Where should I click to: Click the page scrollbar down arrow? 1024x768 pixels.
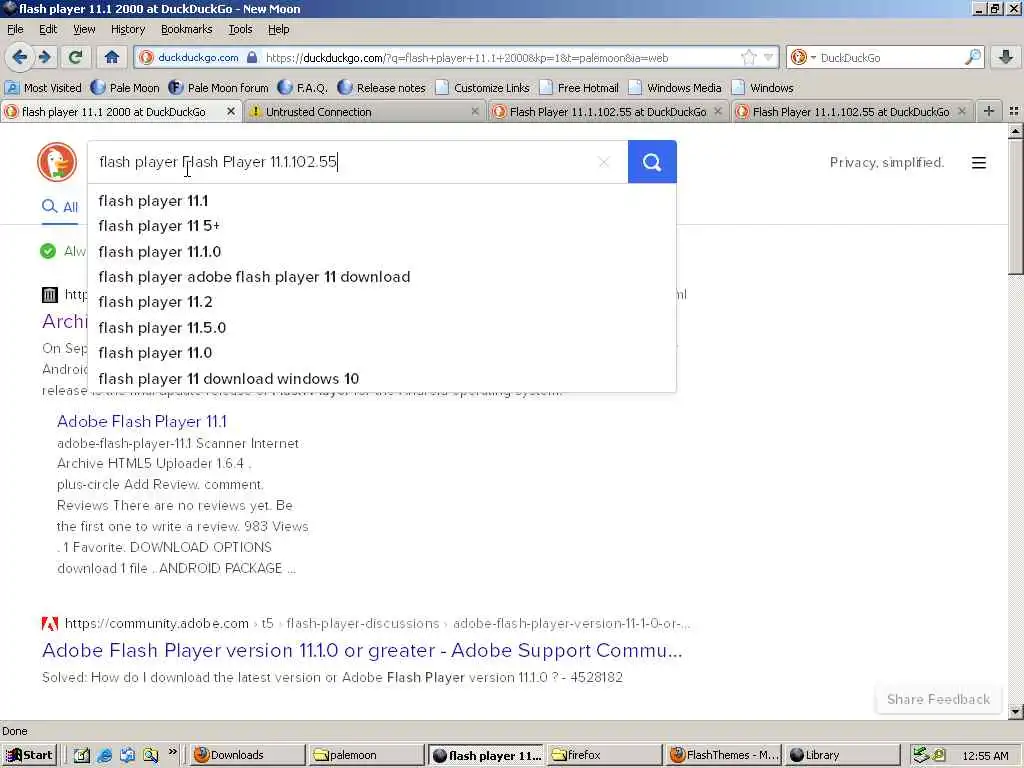(1016, 711)
